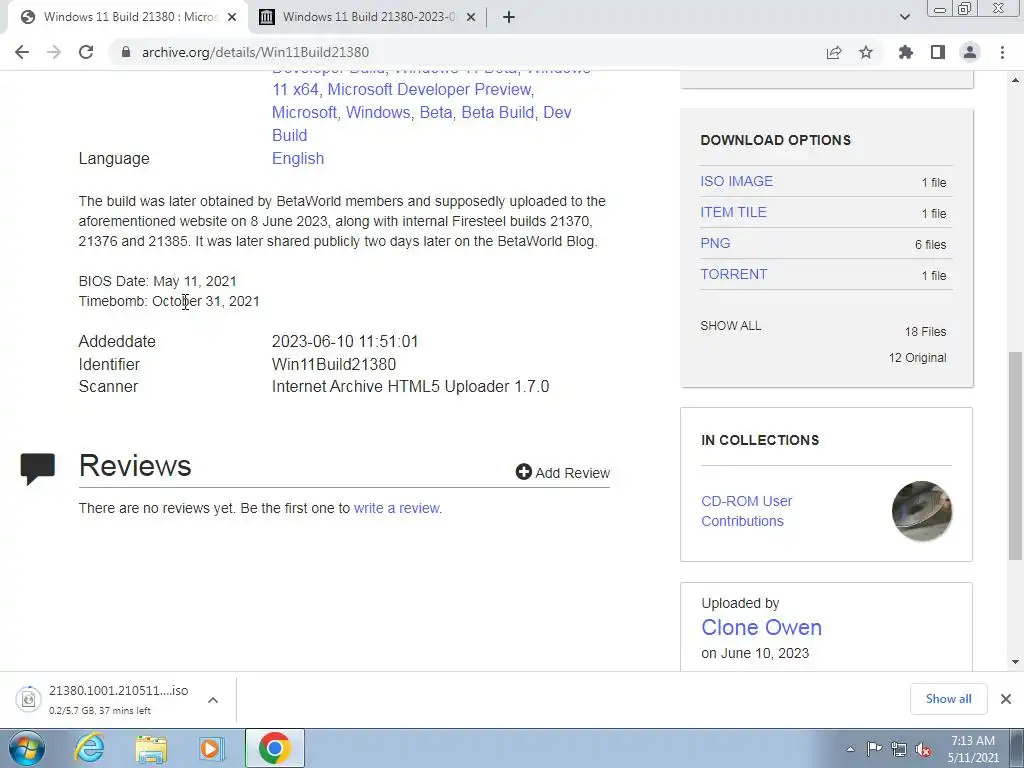Open the Clone Owen uploader profile
Screen dimensions: 1024x768
coord(761,627)
